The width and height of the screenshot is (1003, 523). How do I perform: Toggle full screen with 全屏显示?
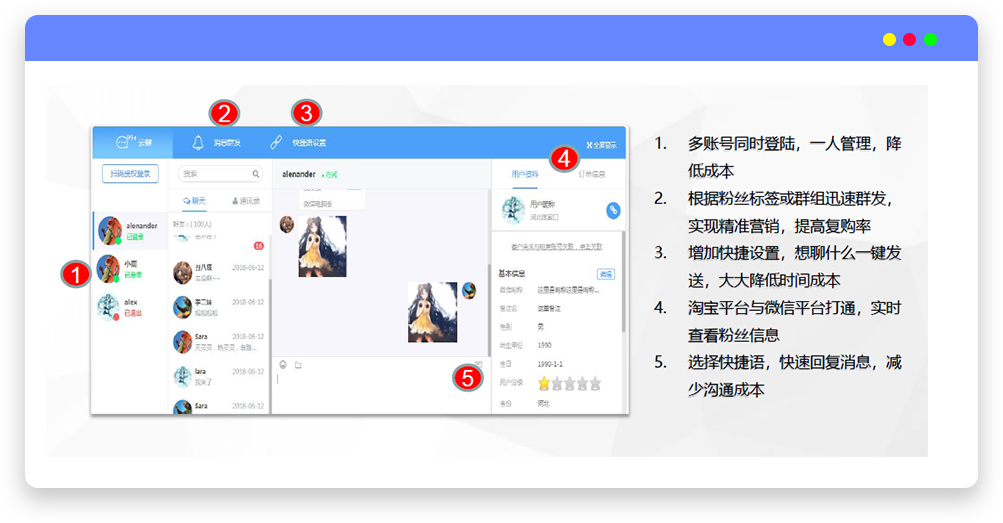(601, 144)
